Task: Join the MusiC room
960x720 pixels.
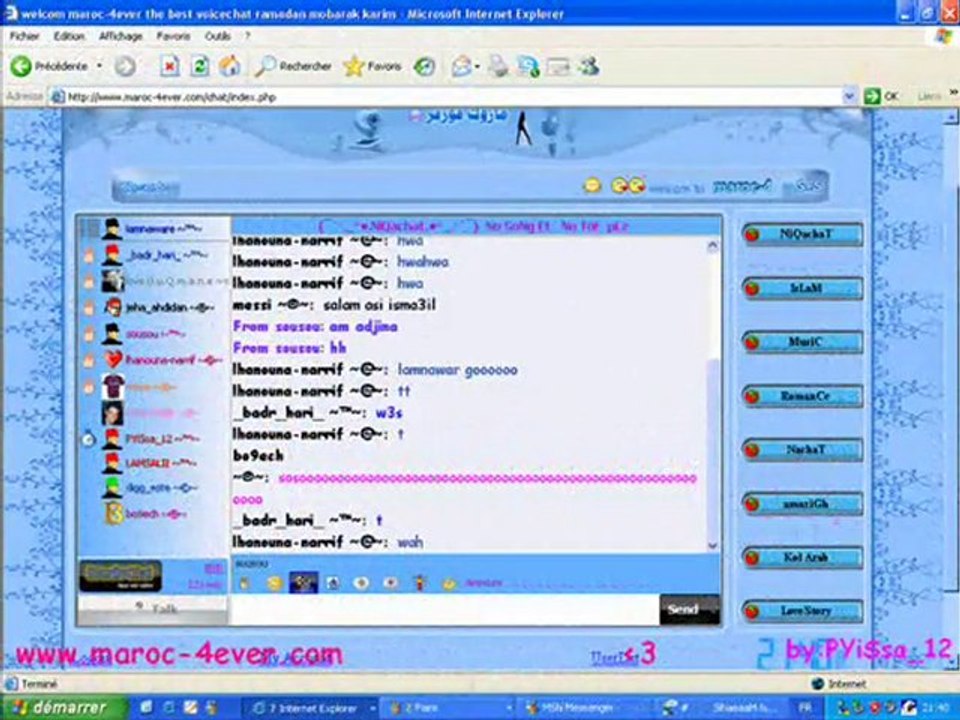Action: tap(803, 342)
